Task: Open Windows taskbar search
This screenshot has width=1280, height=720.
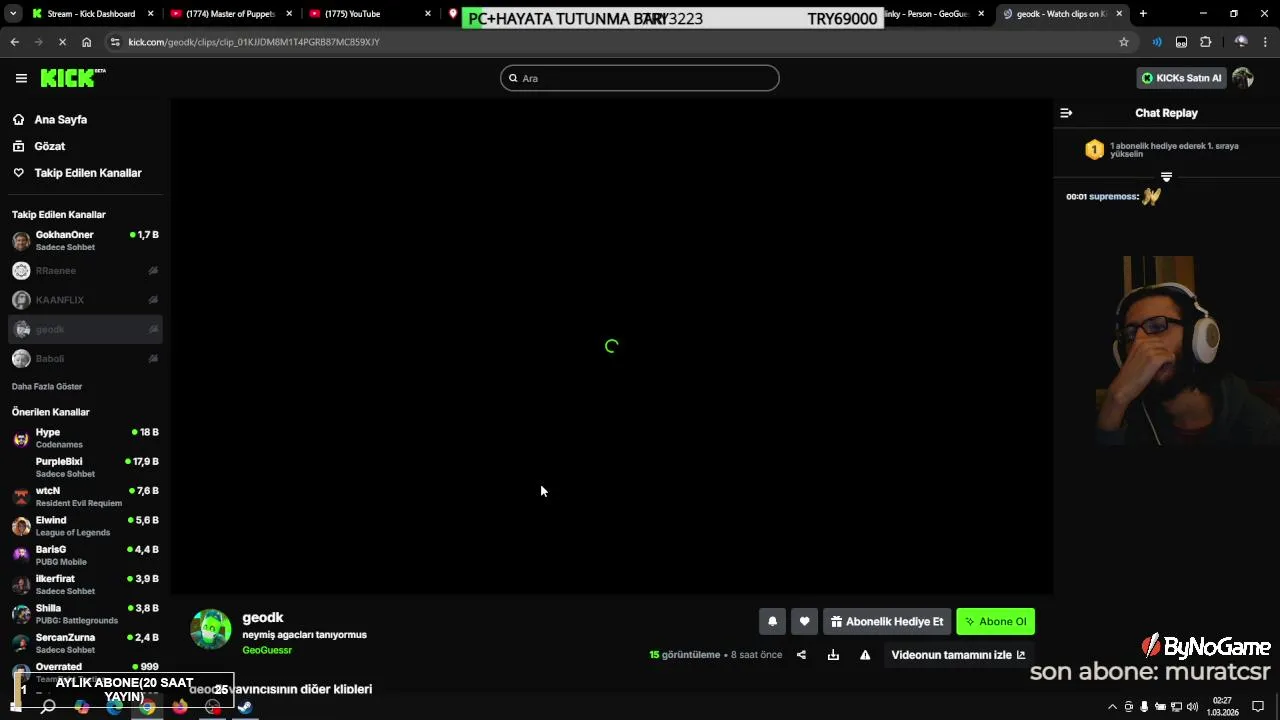Action: tap(47, 707)
